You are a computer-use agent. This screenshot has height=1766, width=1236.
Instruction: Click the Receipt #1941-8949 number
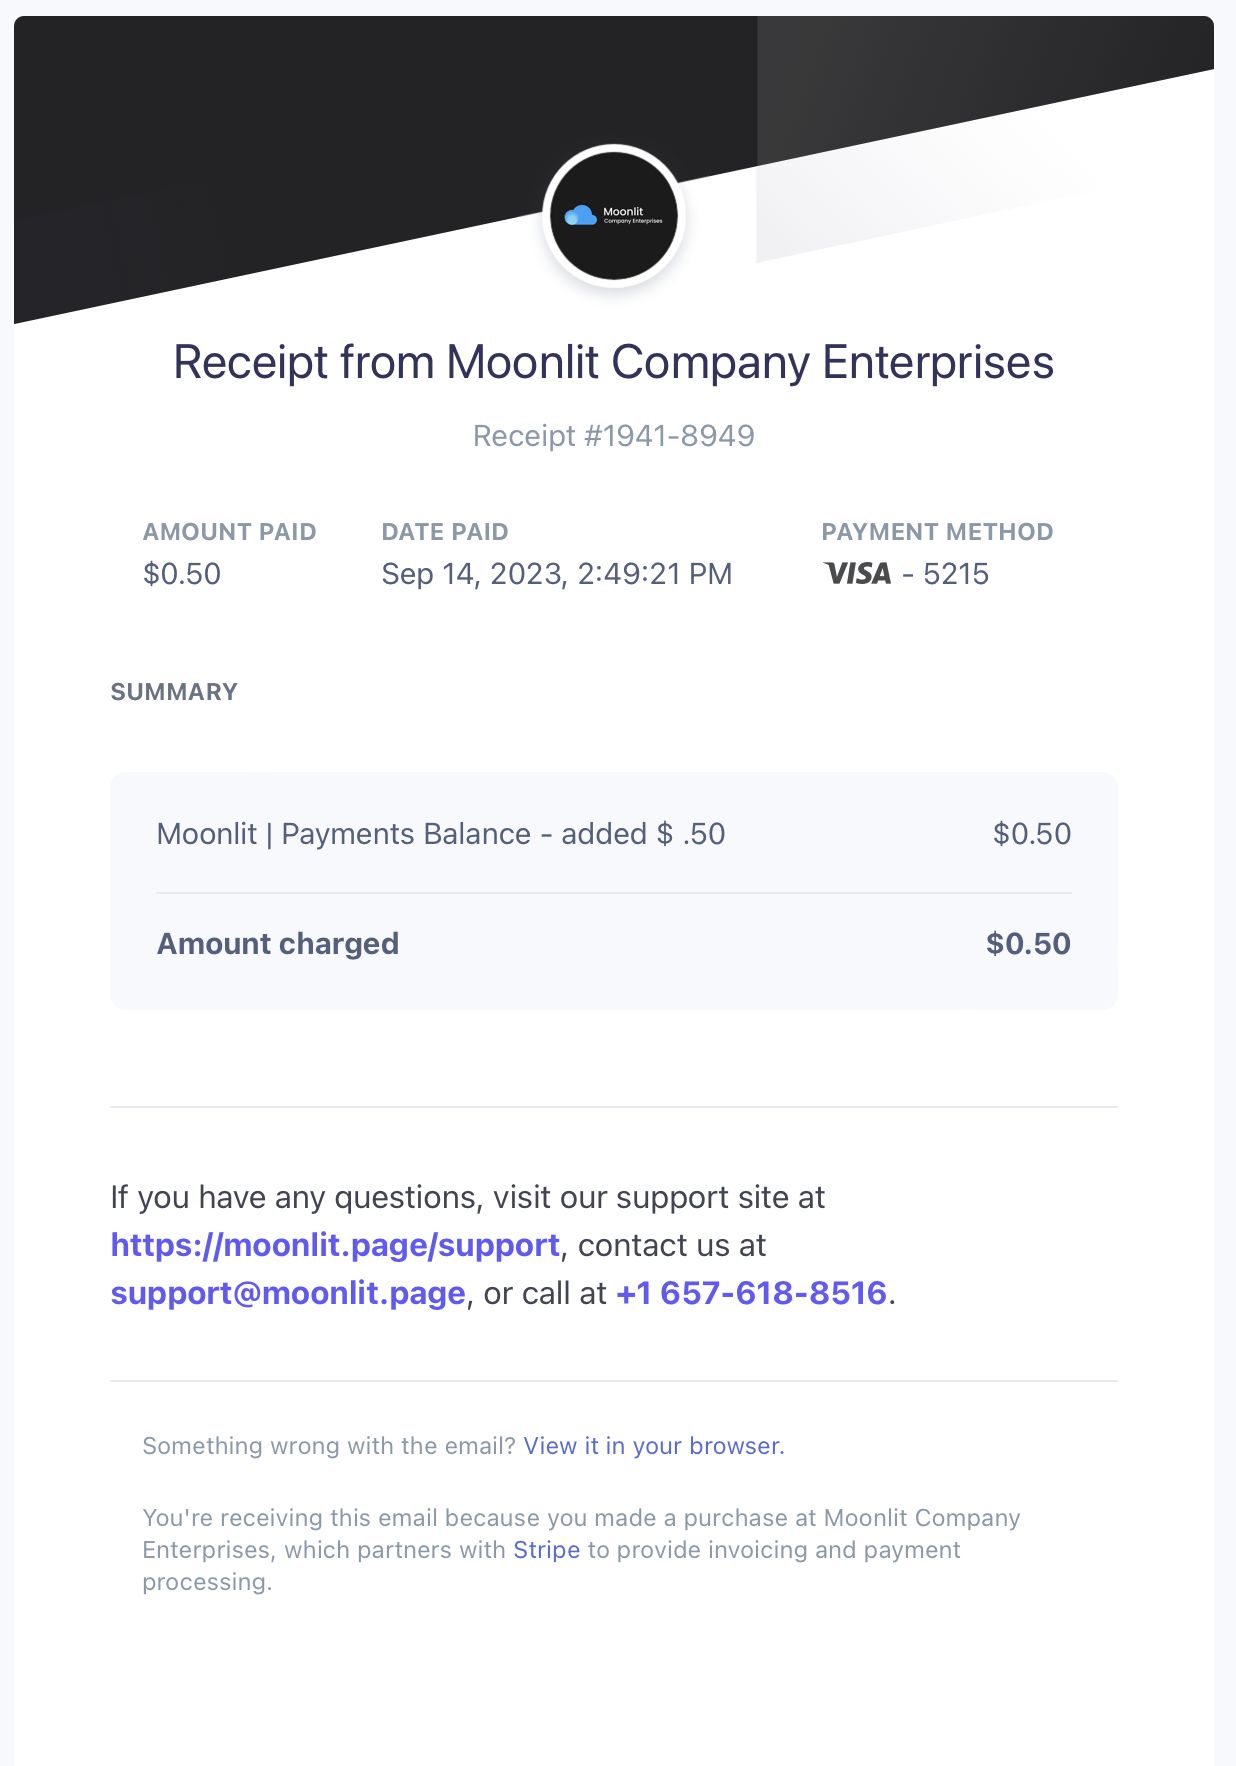click(x=613, y=436)
